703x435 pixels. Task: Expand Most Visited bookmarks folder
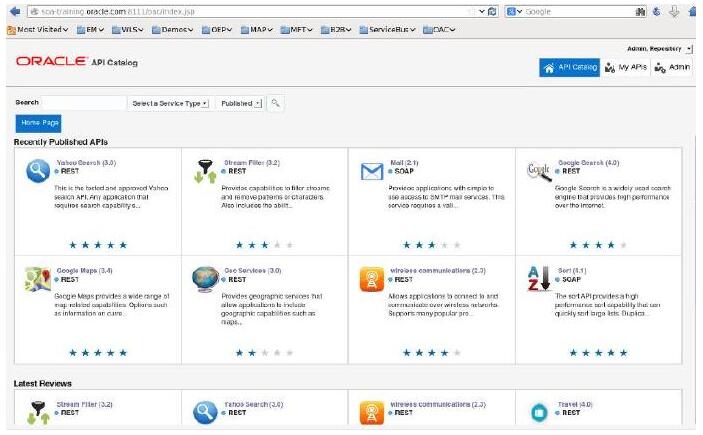pyautogui.click(x=38, y=30)
